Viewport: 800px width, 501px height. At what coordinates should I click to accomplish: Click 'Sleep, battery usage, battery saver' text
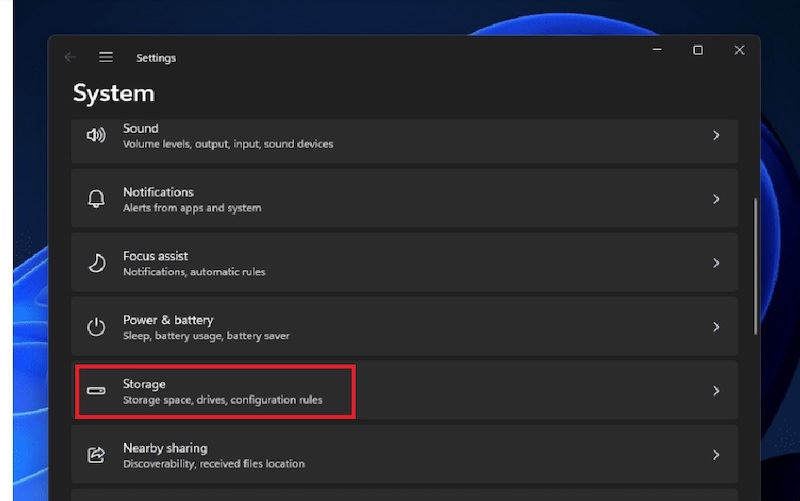pos(206,336)
